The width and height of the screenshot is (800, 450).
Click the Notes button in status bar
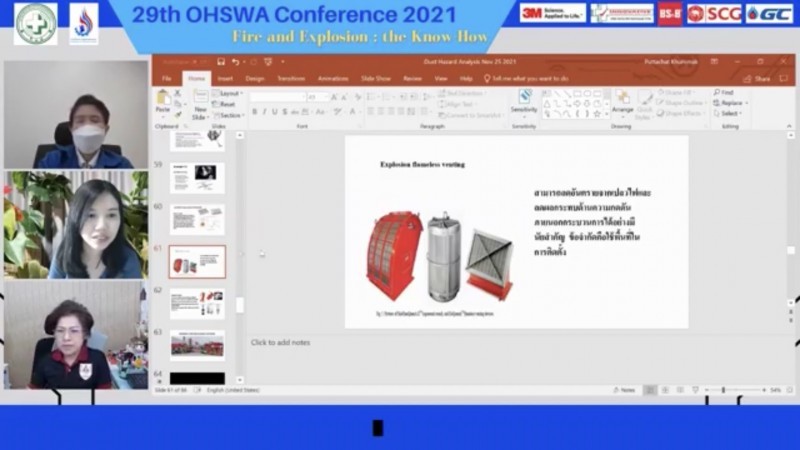pos(622,390)
